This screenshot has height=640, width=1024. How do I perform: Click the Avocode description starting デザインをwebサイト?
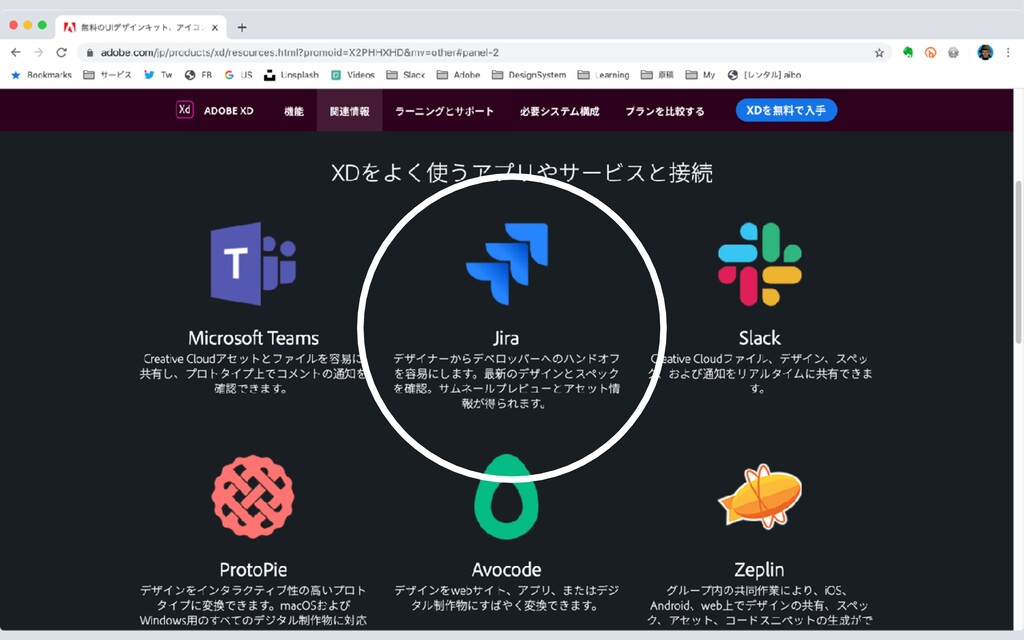click(506, 598)
